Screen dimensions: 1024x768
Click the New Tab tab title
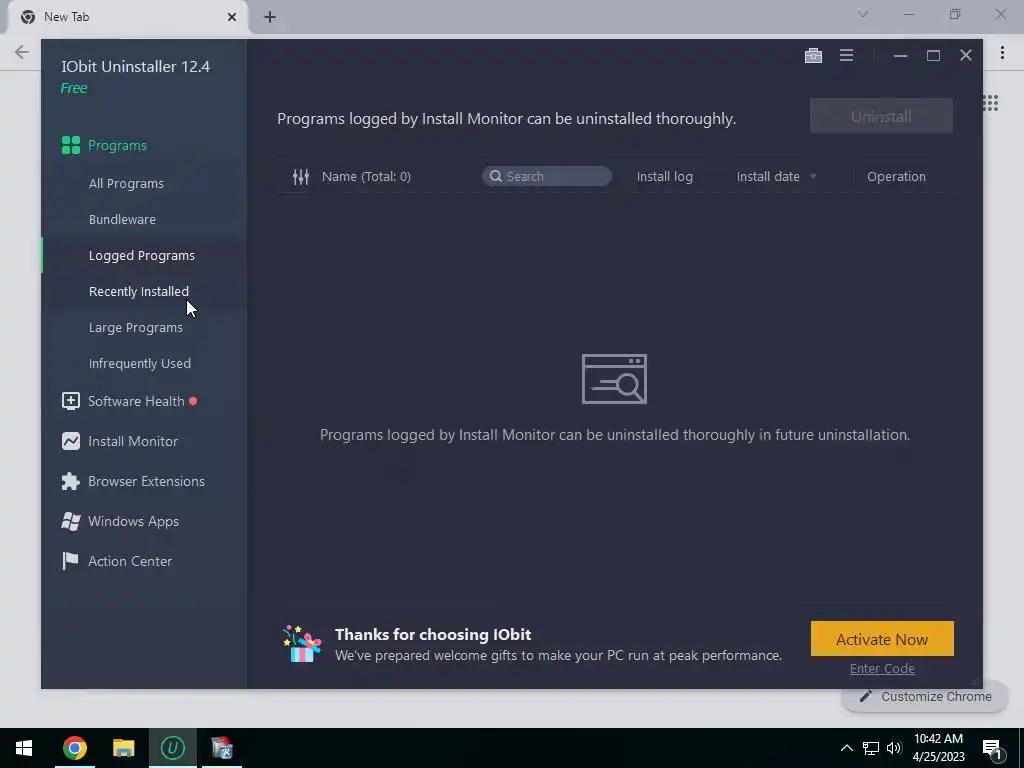[67, 17]
